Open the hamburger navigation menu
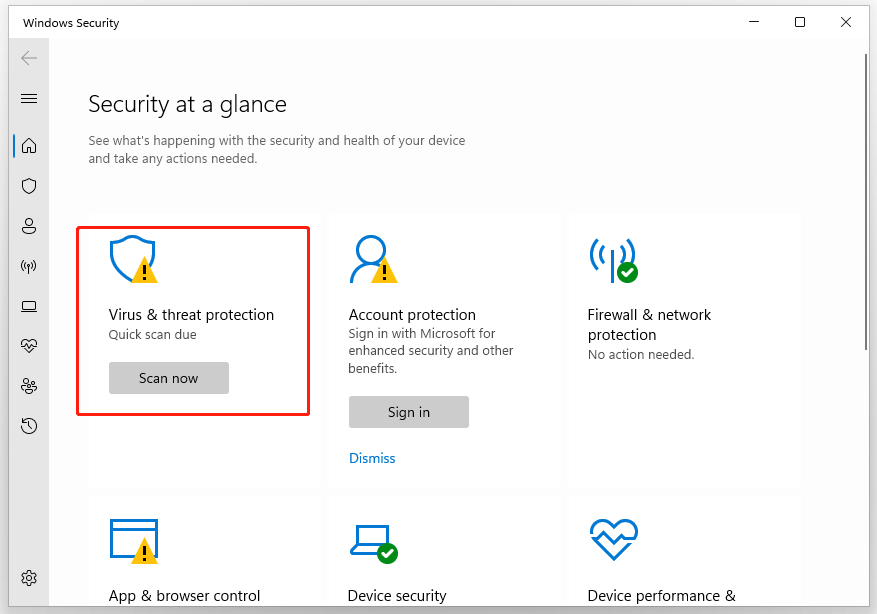877x614 pixels. pos(29,99)
